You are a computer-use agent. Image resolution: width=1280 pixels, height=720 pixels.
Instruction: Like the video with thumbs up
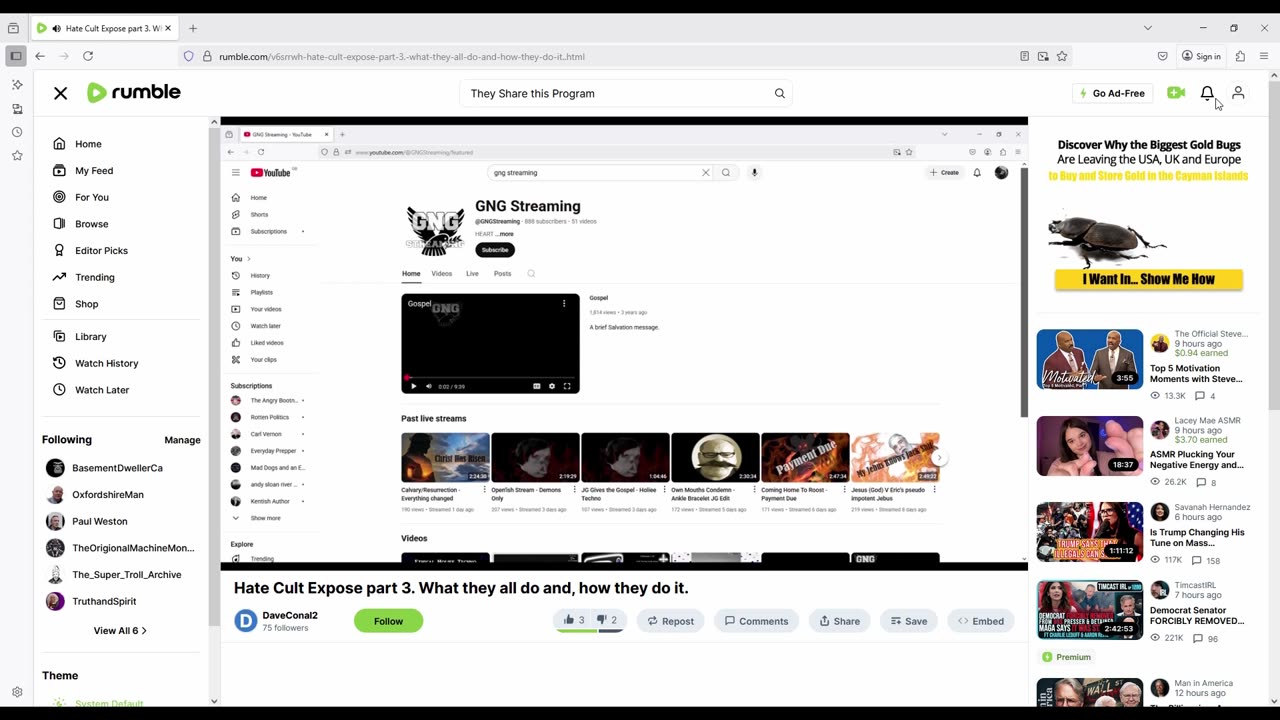pos(574,621)
